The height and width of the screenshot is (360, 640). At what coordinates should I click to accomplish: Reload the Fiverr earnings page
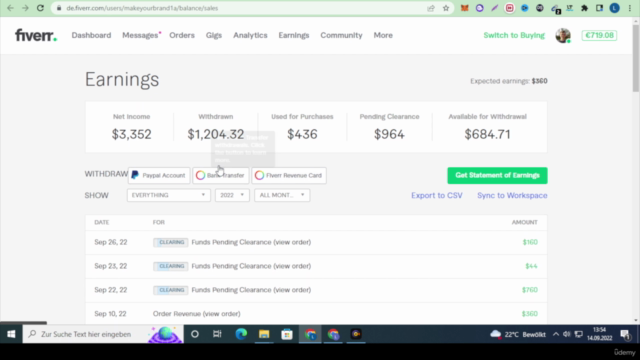click(40, 8)
